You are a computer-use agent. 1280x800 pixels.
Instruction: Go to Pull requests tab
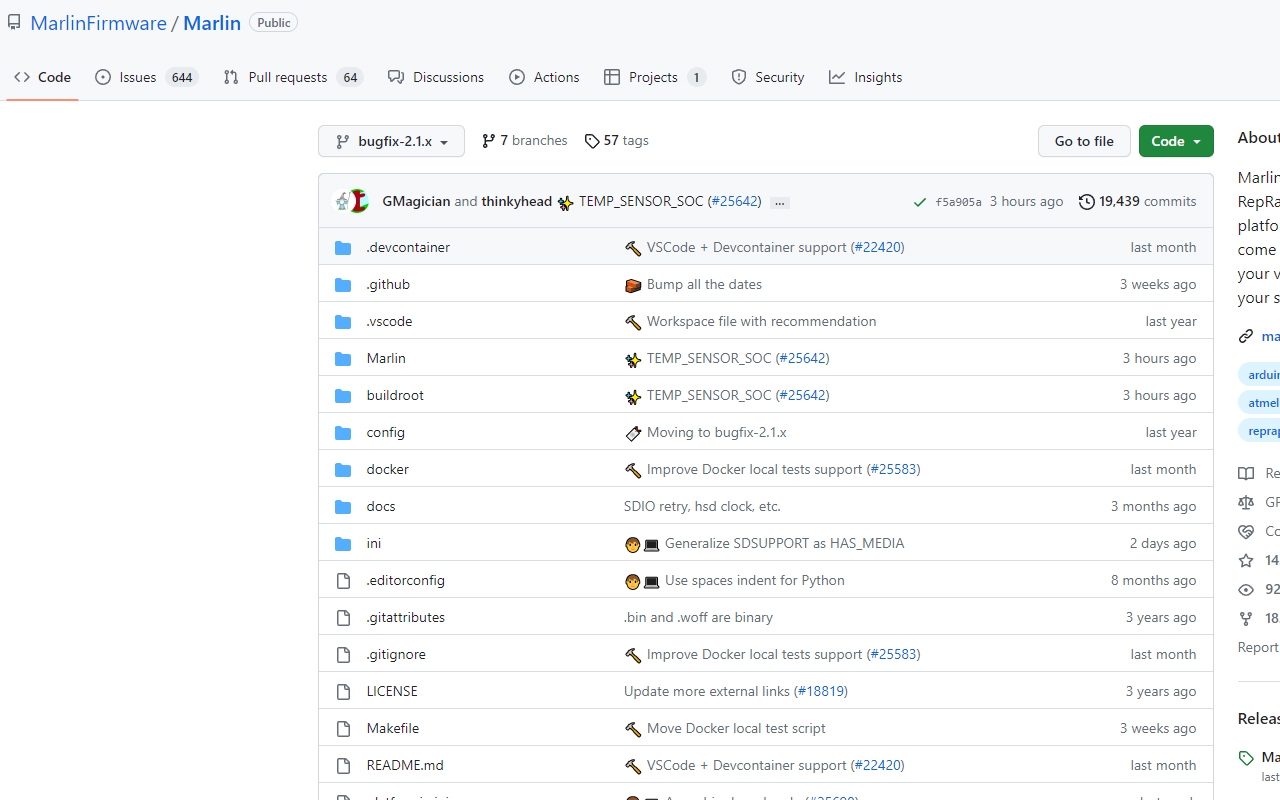tap(293, 77)
